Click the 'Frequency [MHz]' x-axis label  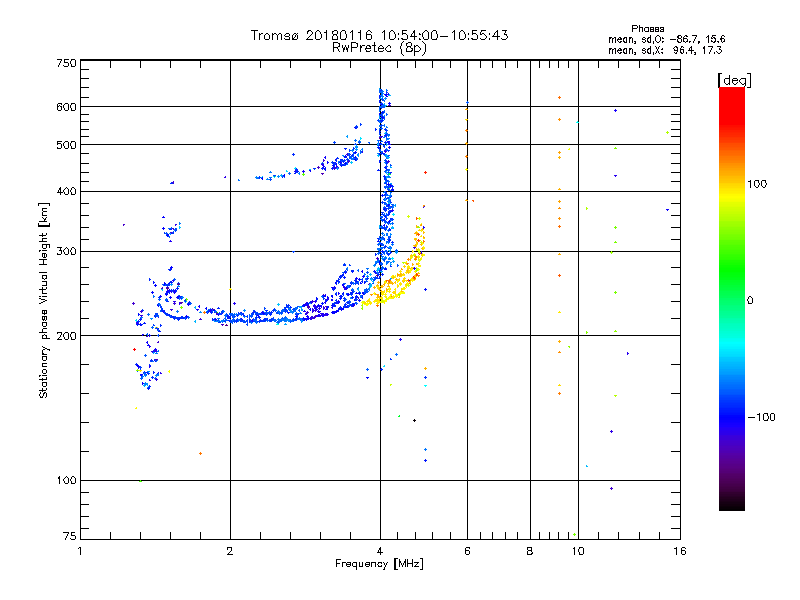pos(379,564)
